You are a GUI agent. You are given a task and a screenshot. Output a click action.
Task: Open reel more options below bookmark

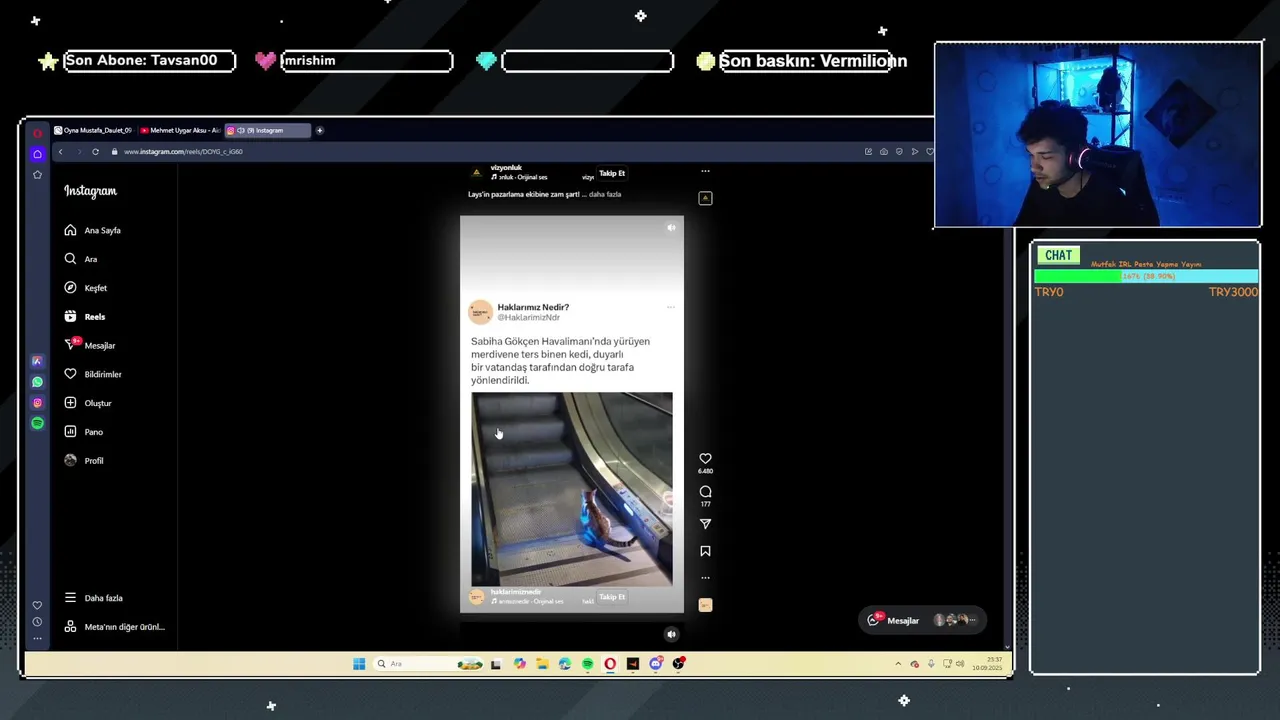[x=705, y=578]
